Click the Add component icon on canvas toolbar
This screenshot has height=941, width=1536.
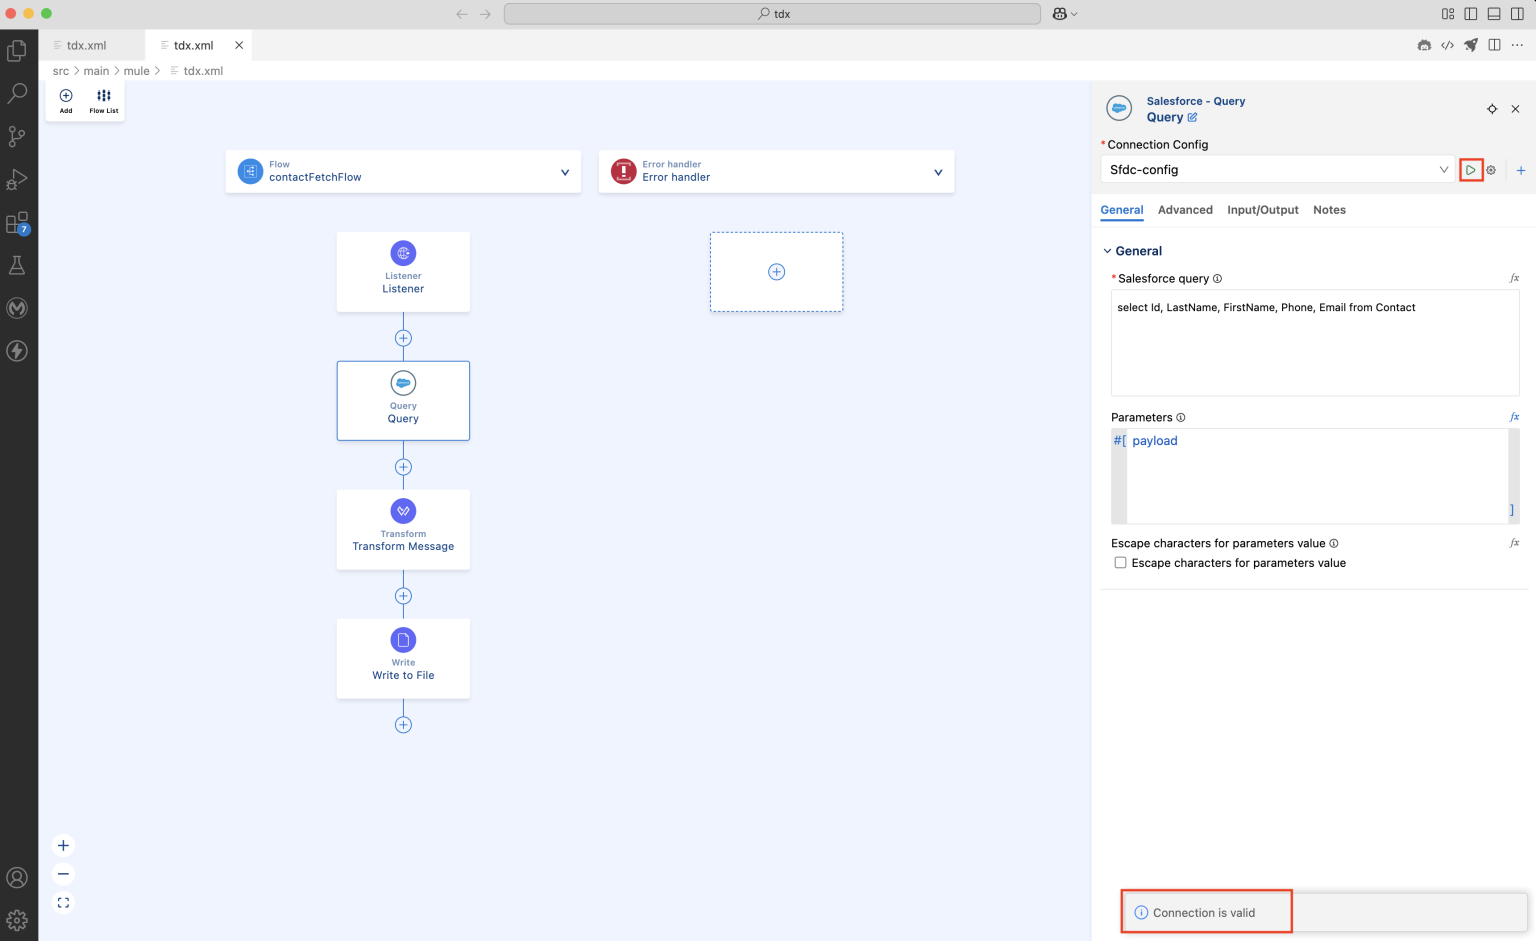[66, 100]
